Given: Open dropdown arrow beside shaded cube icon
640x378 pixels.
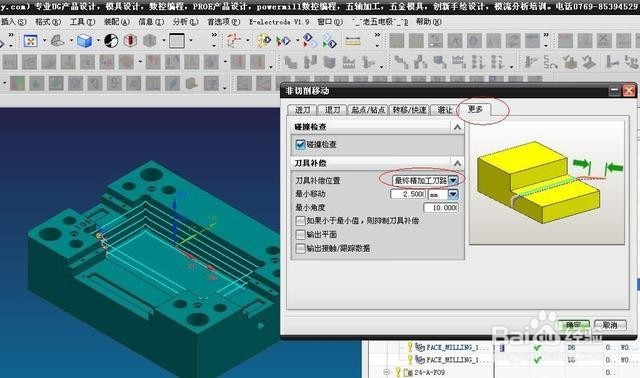Looking at the screenshot, I should pyautogui.click(x=98, y=41).
